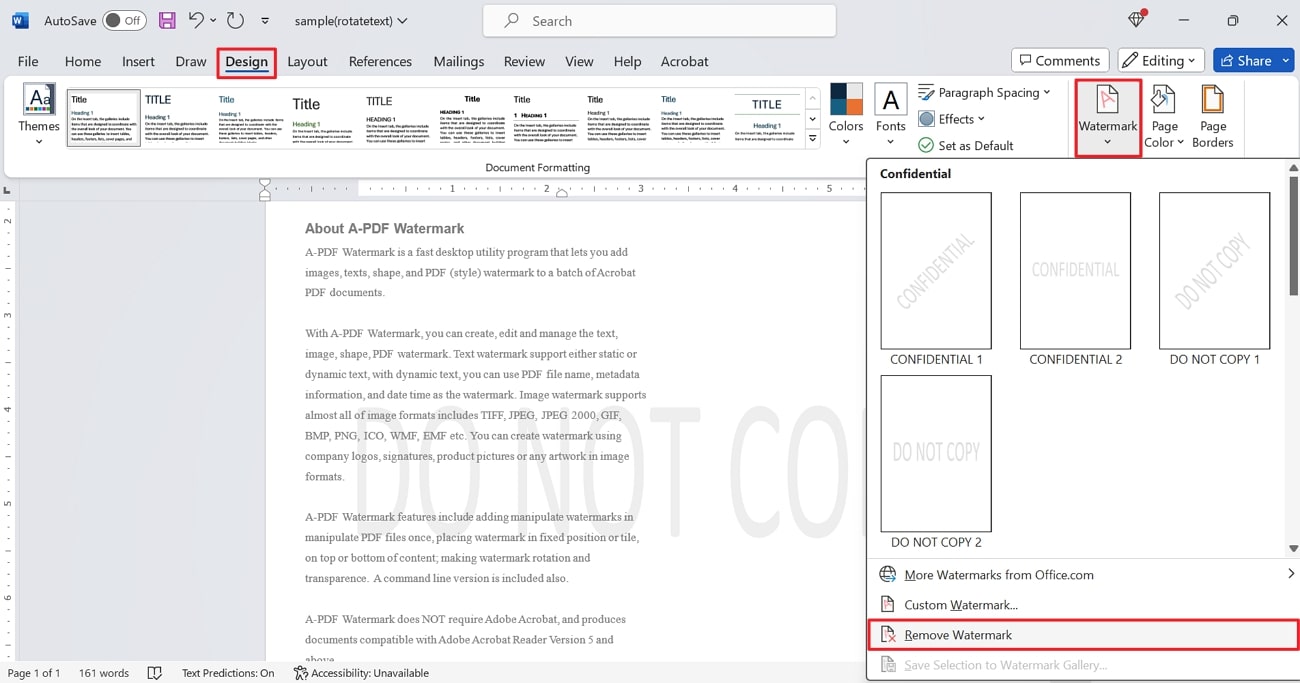This screenshot has height=683, width=1300.
Task: Click the Paragraph Spacing option
Action: (x=987, y=92)
